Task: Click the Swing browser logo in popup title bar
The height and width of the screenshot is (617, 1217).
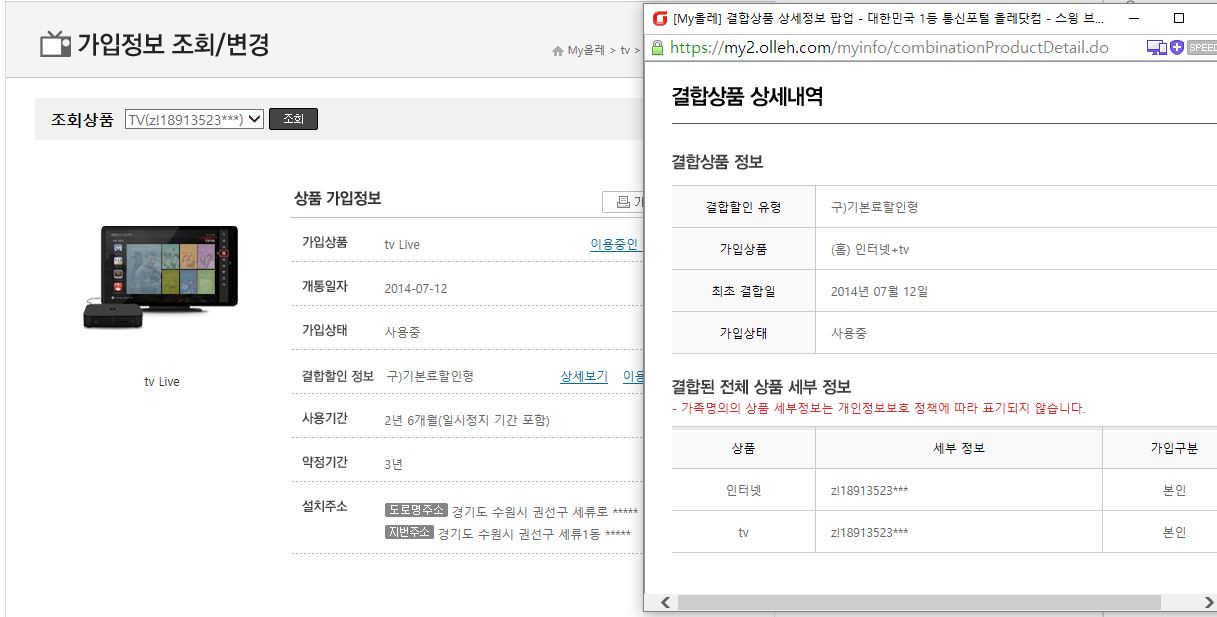Action: [659, 18]
